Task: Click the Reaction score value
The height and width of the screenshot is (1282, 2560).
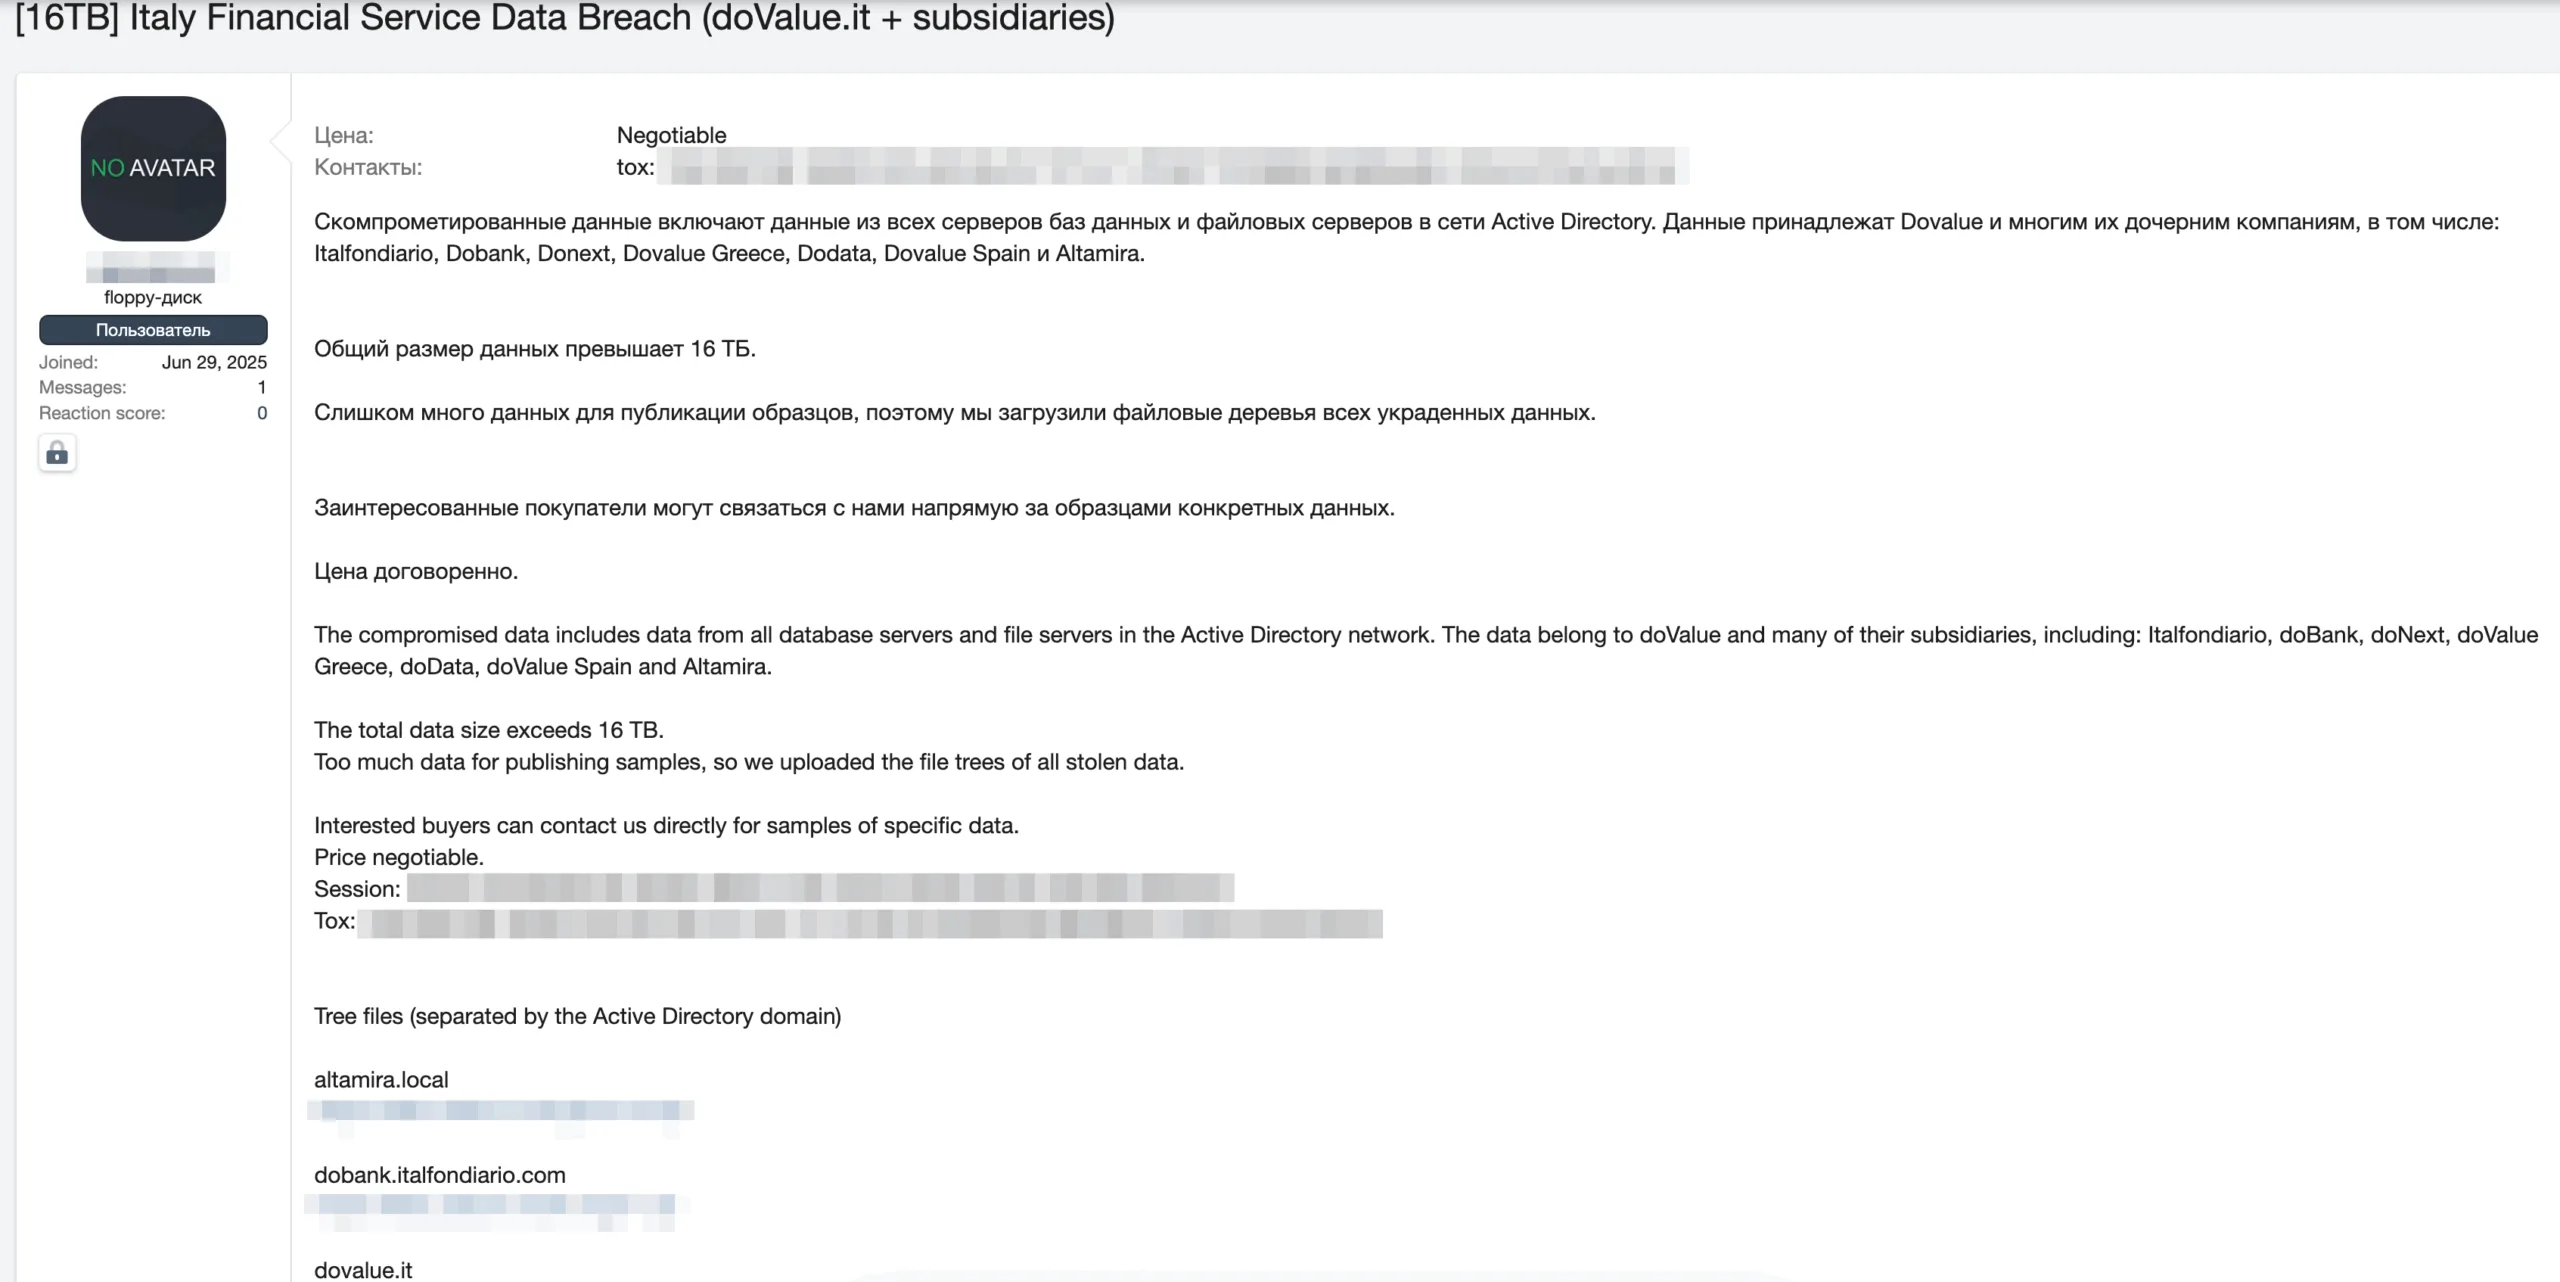Action: 262,413
